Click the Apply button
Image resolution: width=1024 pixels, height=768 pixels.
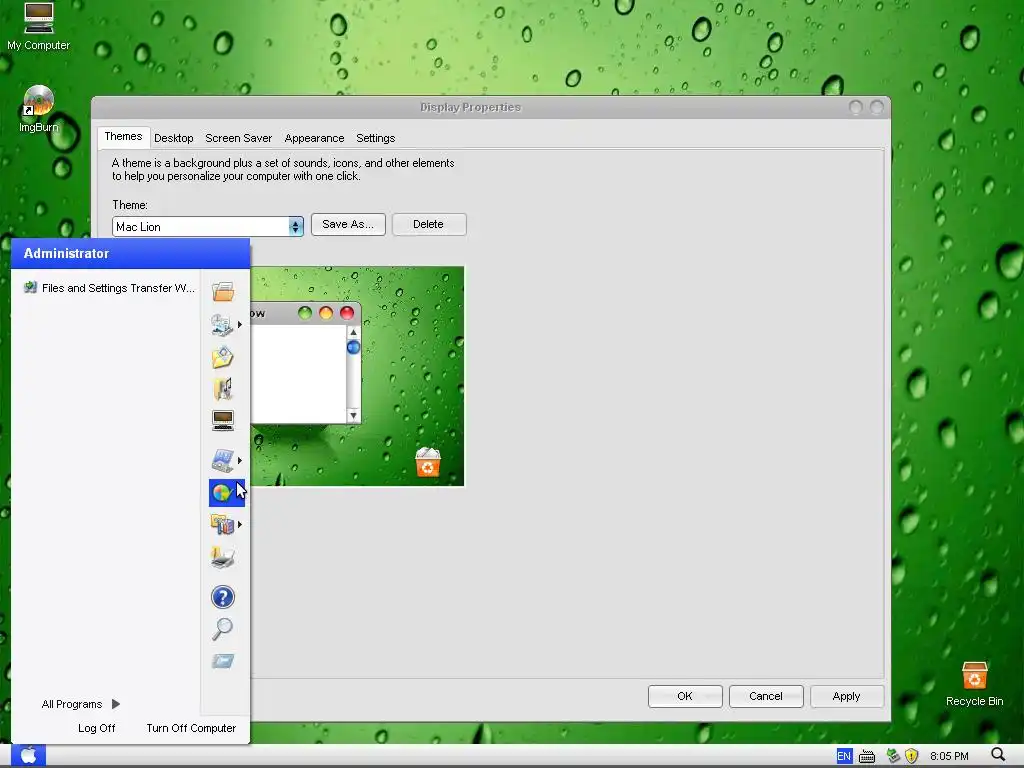847,696
